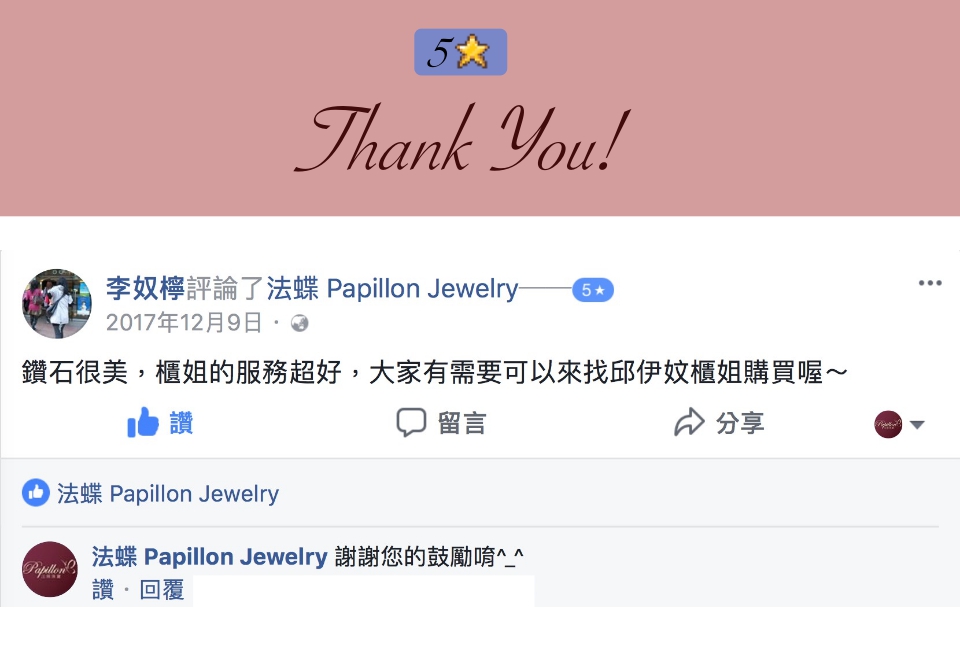This screenshot has width=960, height=655.
Task: Click 回覆 to reply to the comment
Action: [x=162, y=590]
